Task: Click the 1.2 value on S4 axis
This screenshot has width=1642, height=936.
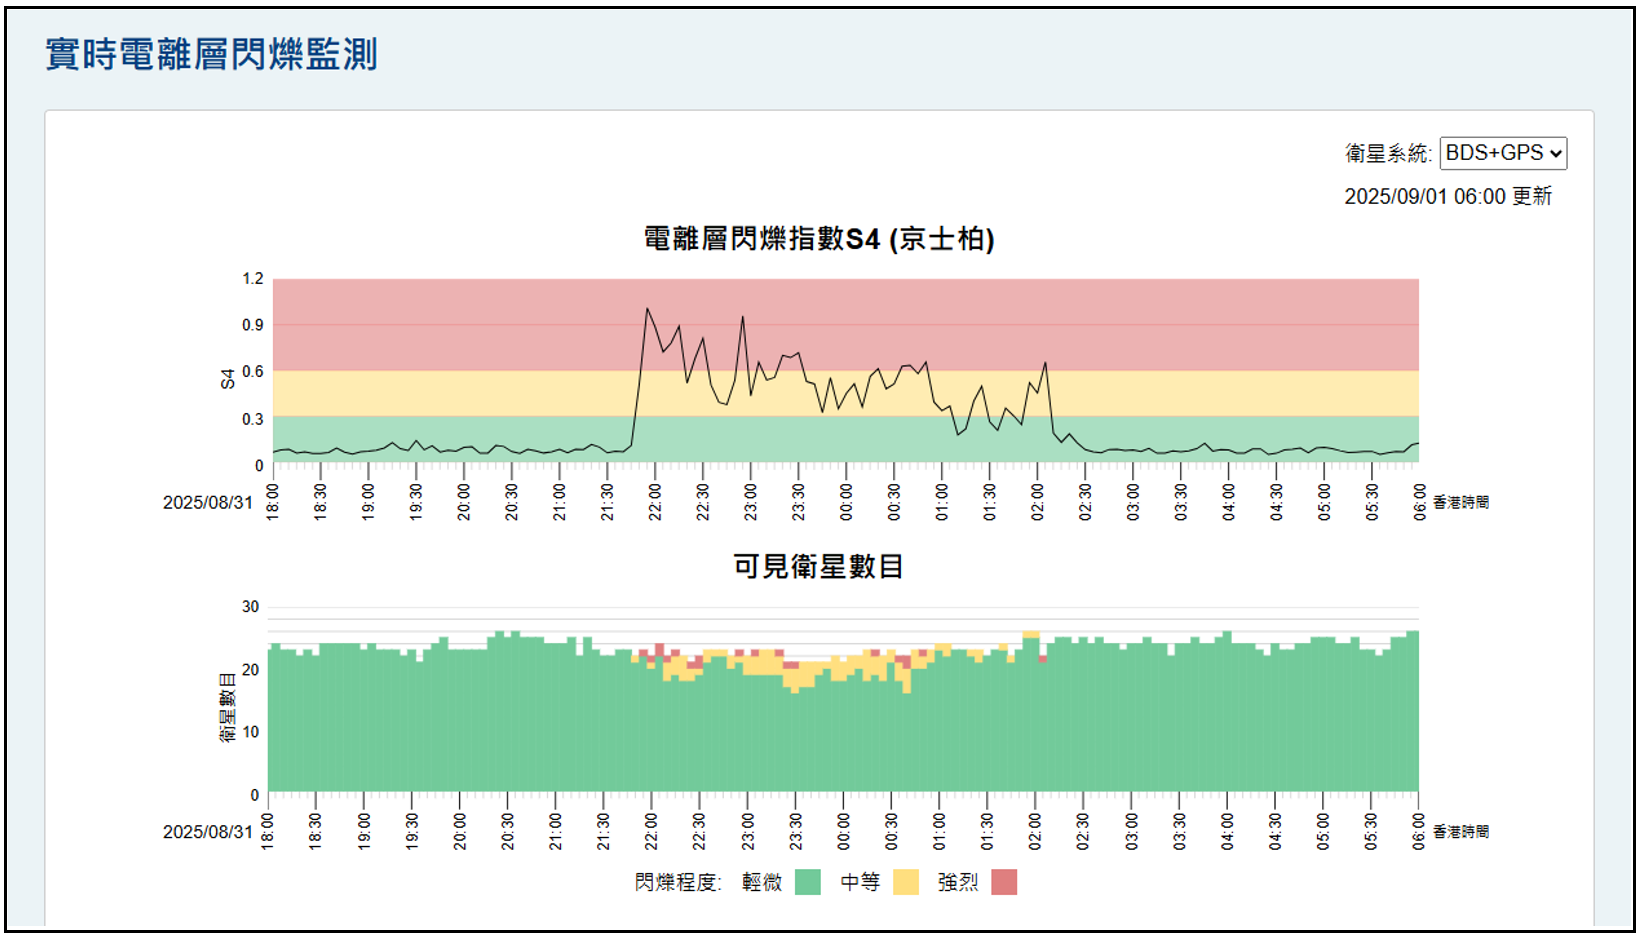Action: pyautogui.click(x=253, y=279)
